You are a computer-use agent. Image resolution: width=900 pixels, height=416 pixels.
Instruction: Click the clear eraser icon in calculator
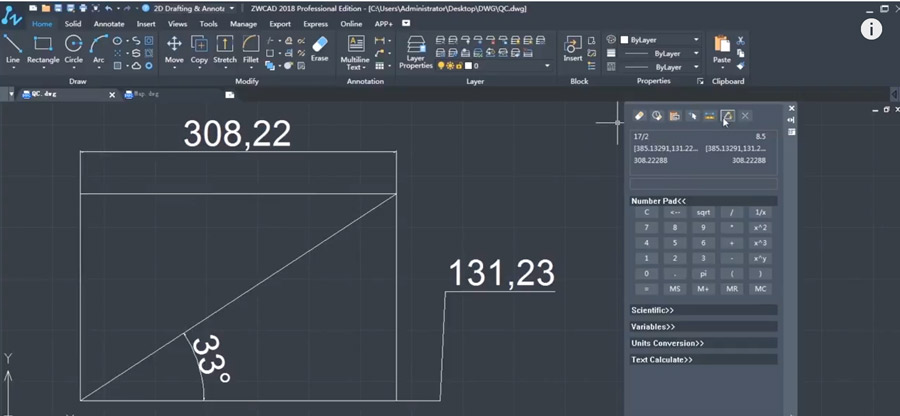[x=639, y=116]
